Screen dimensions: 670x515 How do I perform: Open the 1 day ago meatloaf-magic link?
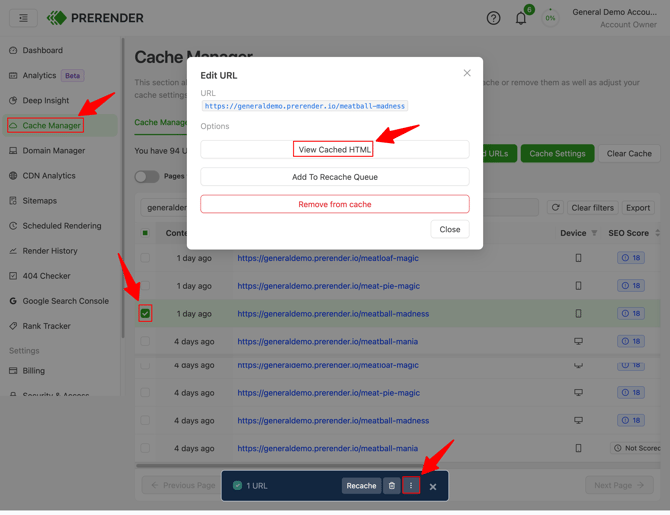328,258
